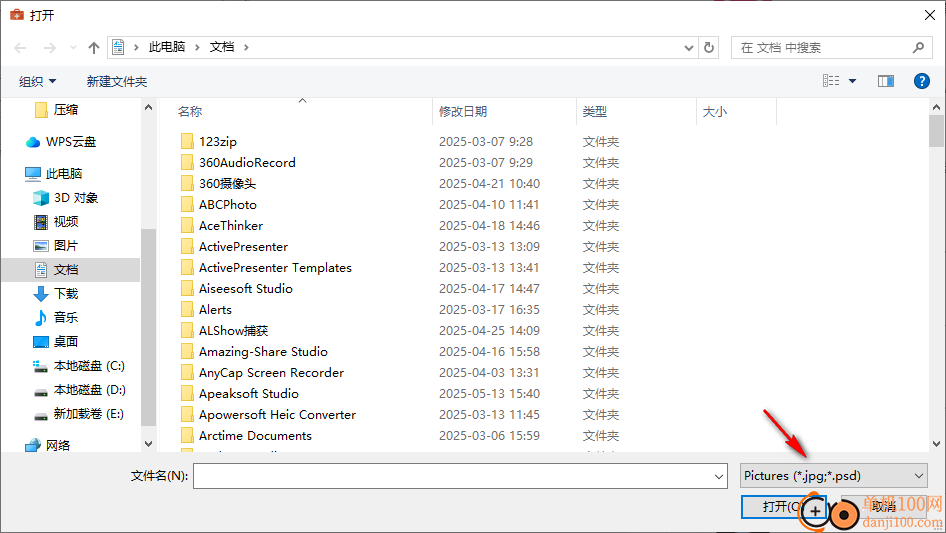
Task: Click sidebar scroll down arrow
Action: [148, 444]
